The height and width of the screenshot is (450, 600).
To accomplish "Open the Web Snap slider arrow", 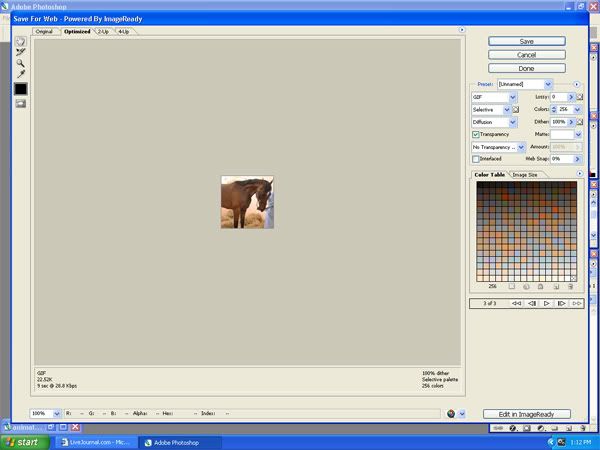I will [x=577, y=159].
